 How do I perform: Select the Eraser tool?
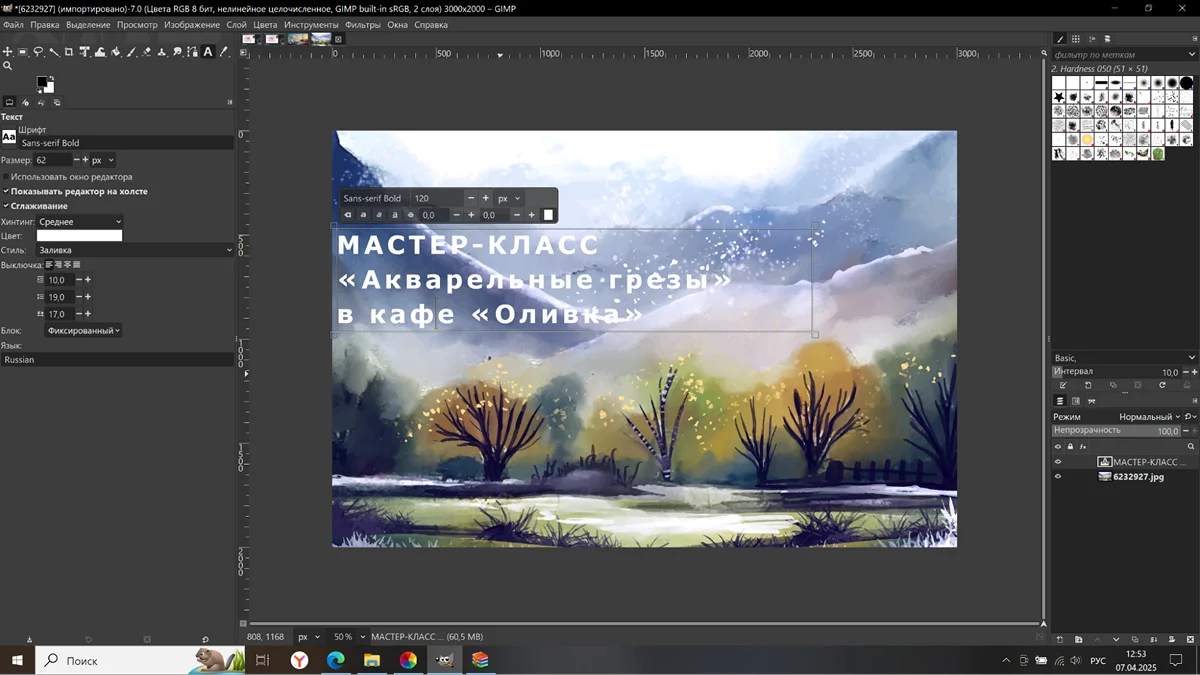147,52
